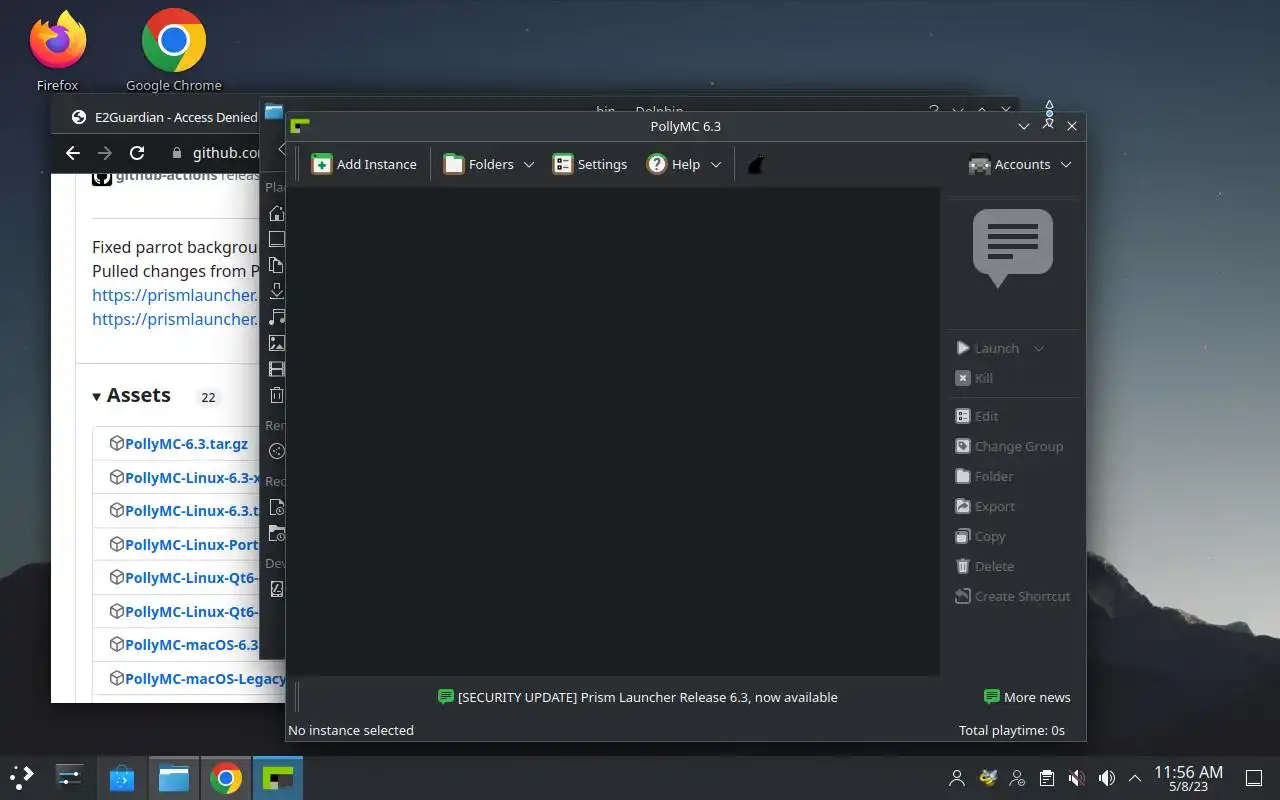This screenshot has width=1280, height=800.
Task: Click 'Total playtime: 0s' in status bar
Action: pyautogui.click(x=1012, y=730)
